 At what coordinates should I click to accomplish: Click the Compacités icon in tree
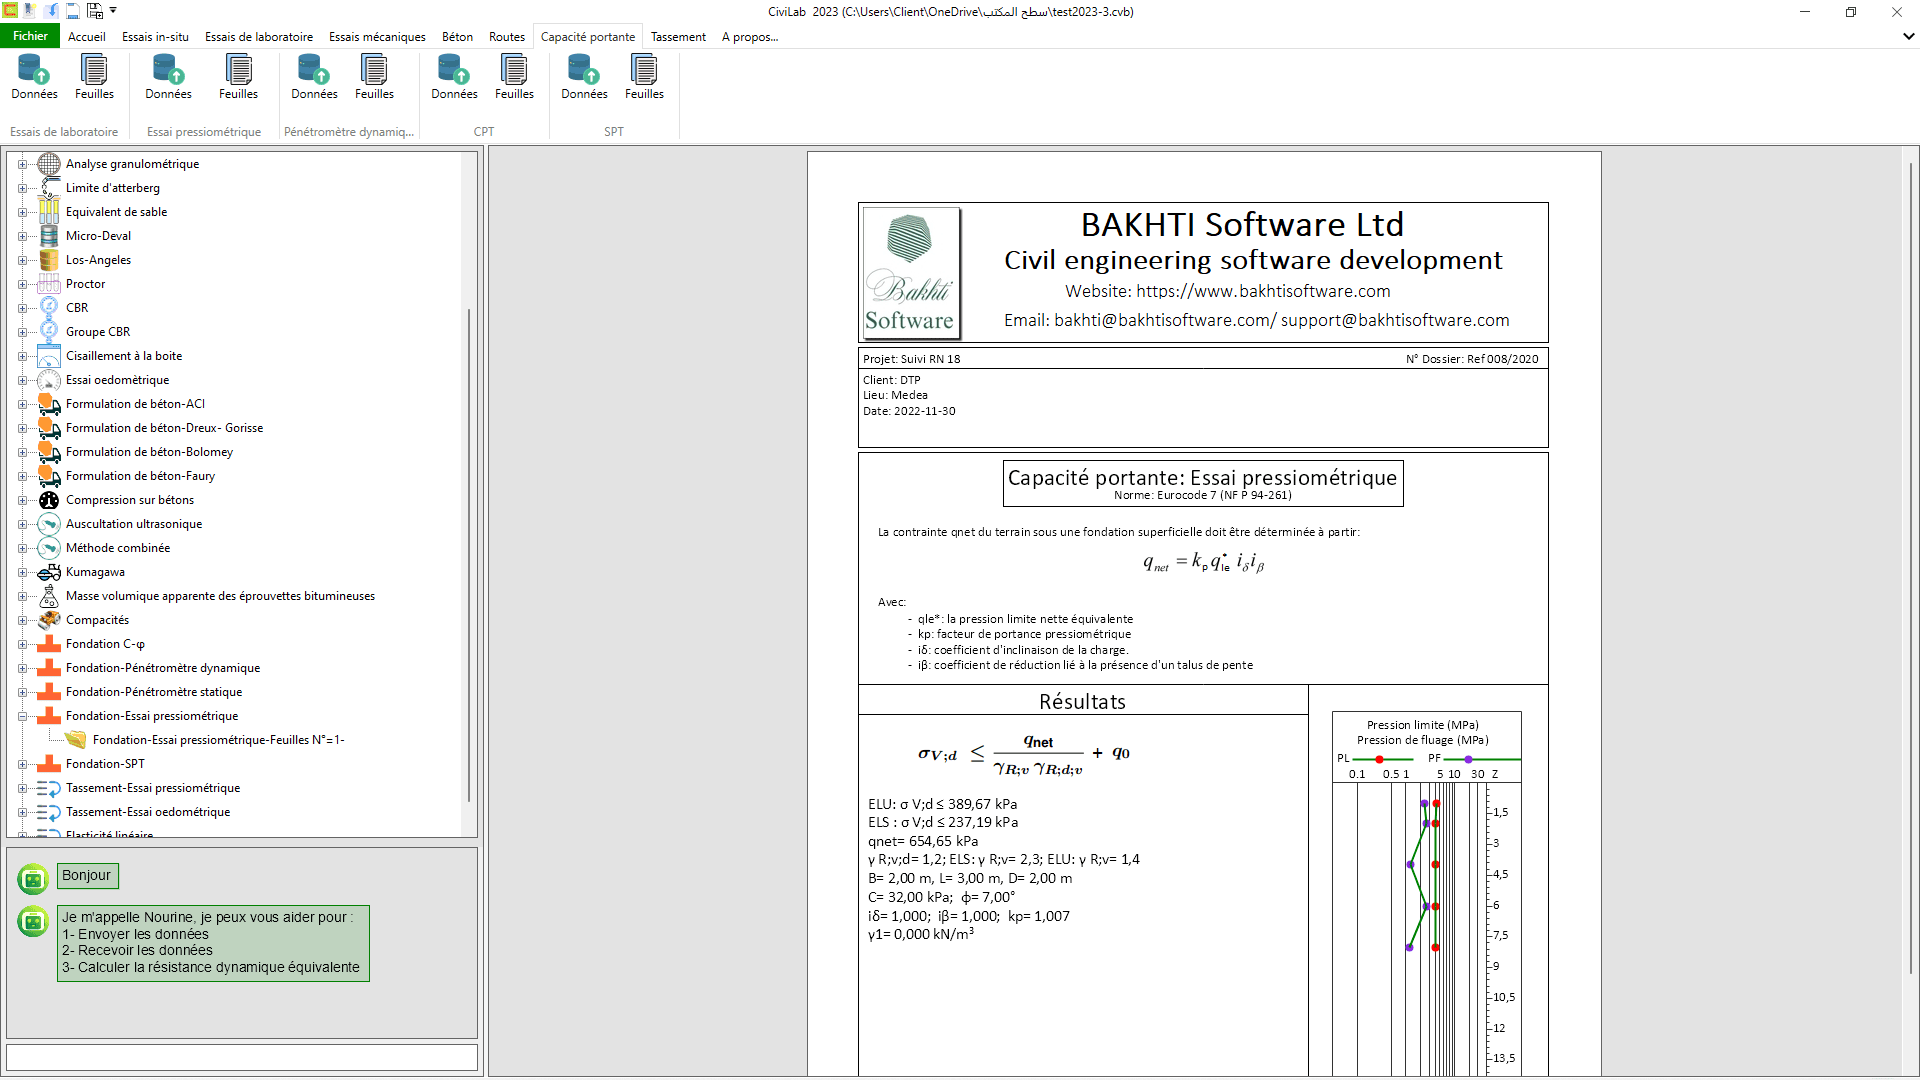pos(49,620)
